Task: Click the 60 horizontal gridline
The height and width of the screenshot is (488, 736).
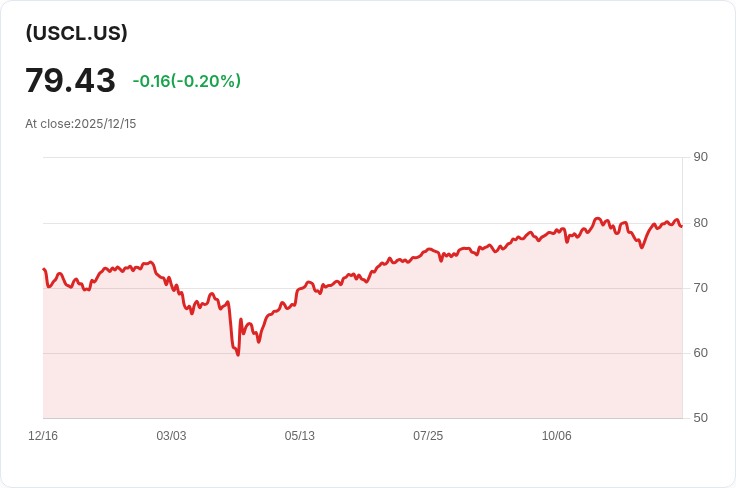Action: pos(363,353)
